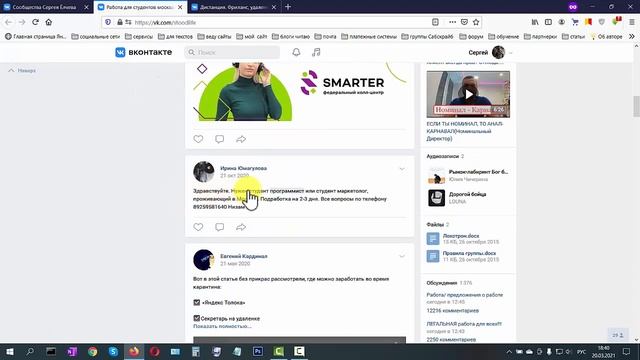Open discussion ЛЕГАЛЬНАЯ работа для всех
This screenshot has width=640, height=360.
tap(464, 324)
